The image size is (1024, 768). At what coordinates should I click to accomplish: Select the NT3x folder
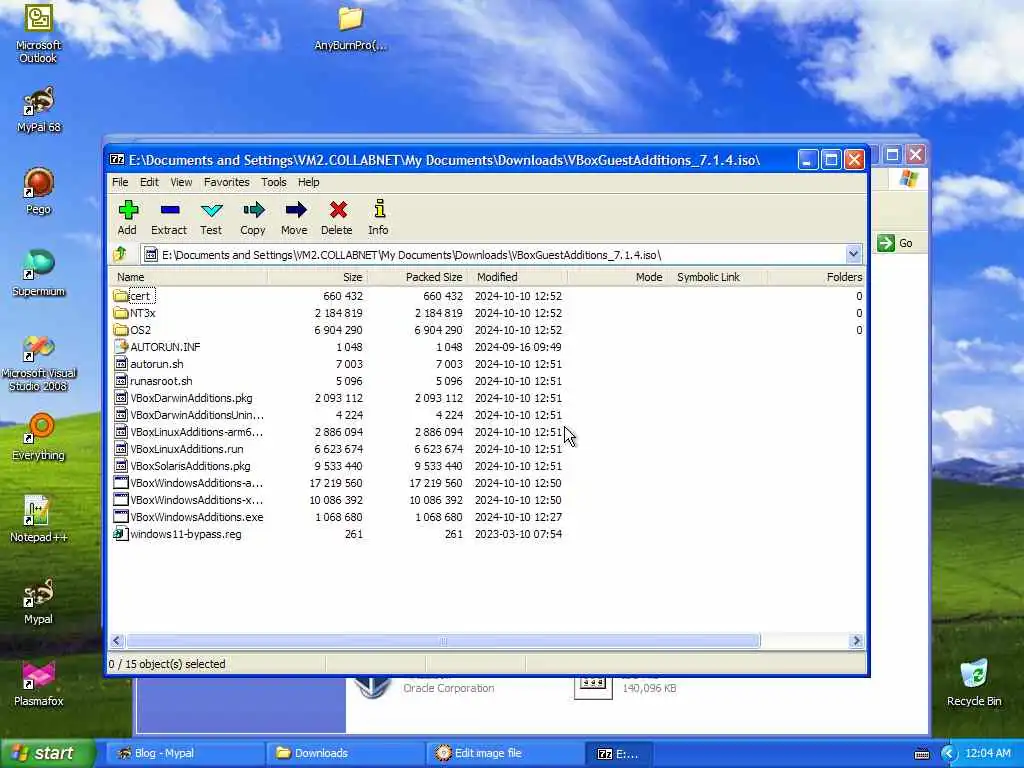tap(134, 313)
